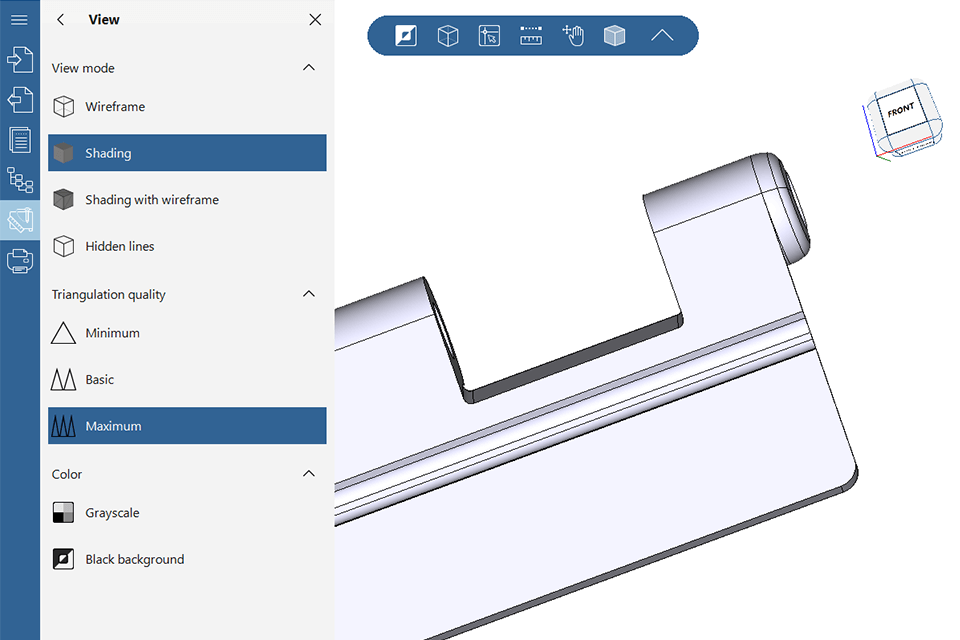The height and width of the screenshot is (640, 960).
Task: Open the hamburger menu
Action: click(x=20, y=20)
